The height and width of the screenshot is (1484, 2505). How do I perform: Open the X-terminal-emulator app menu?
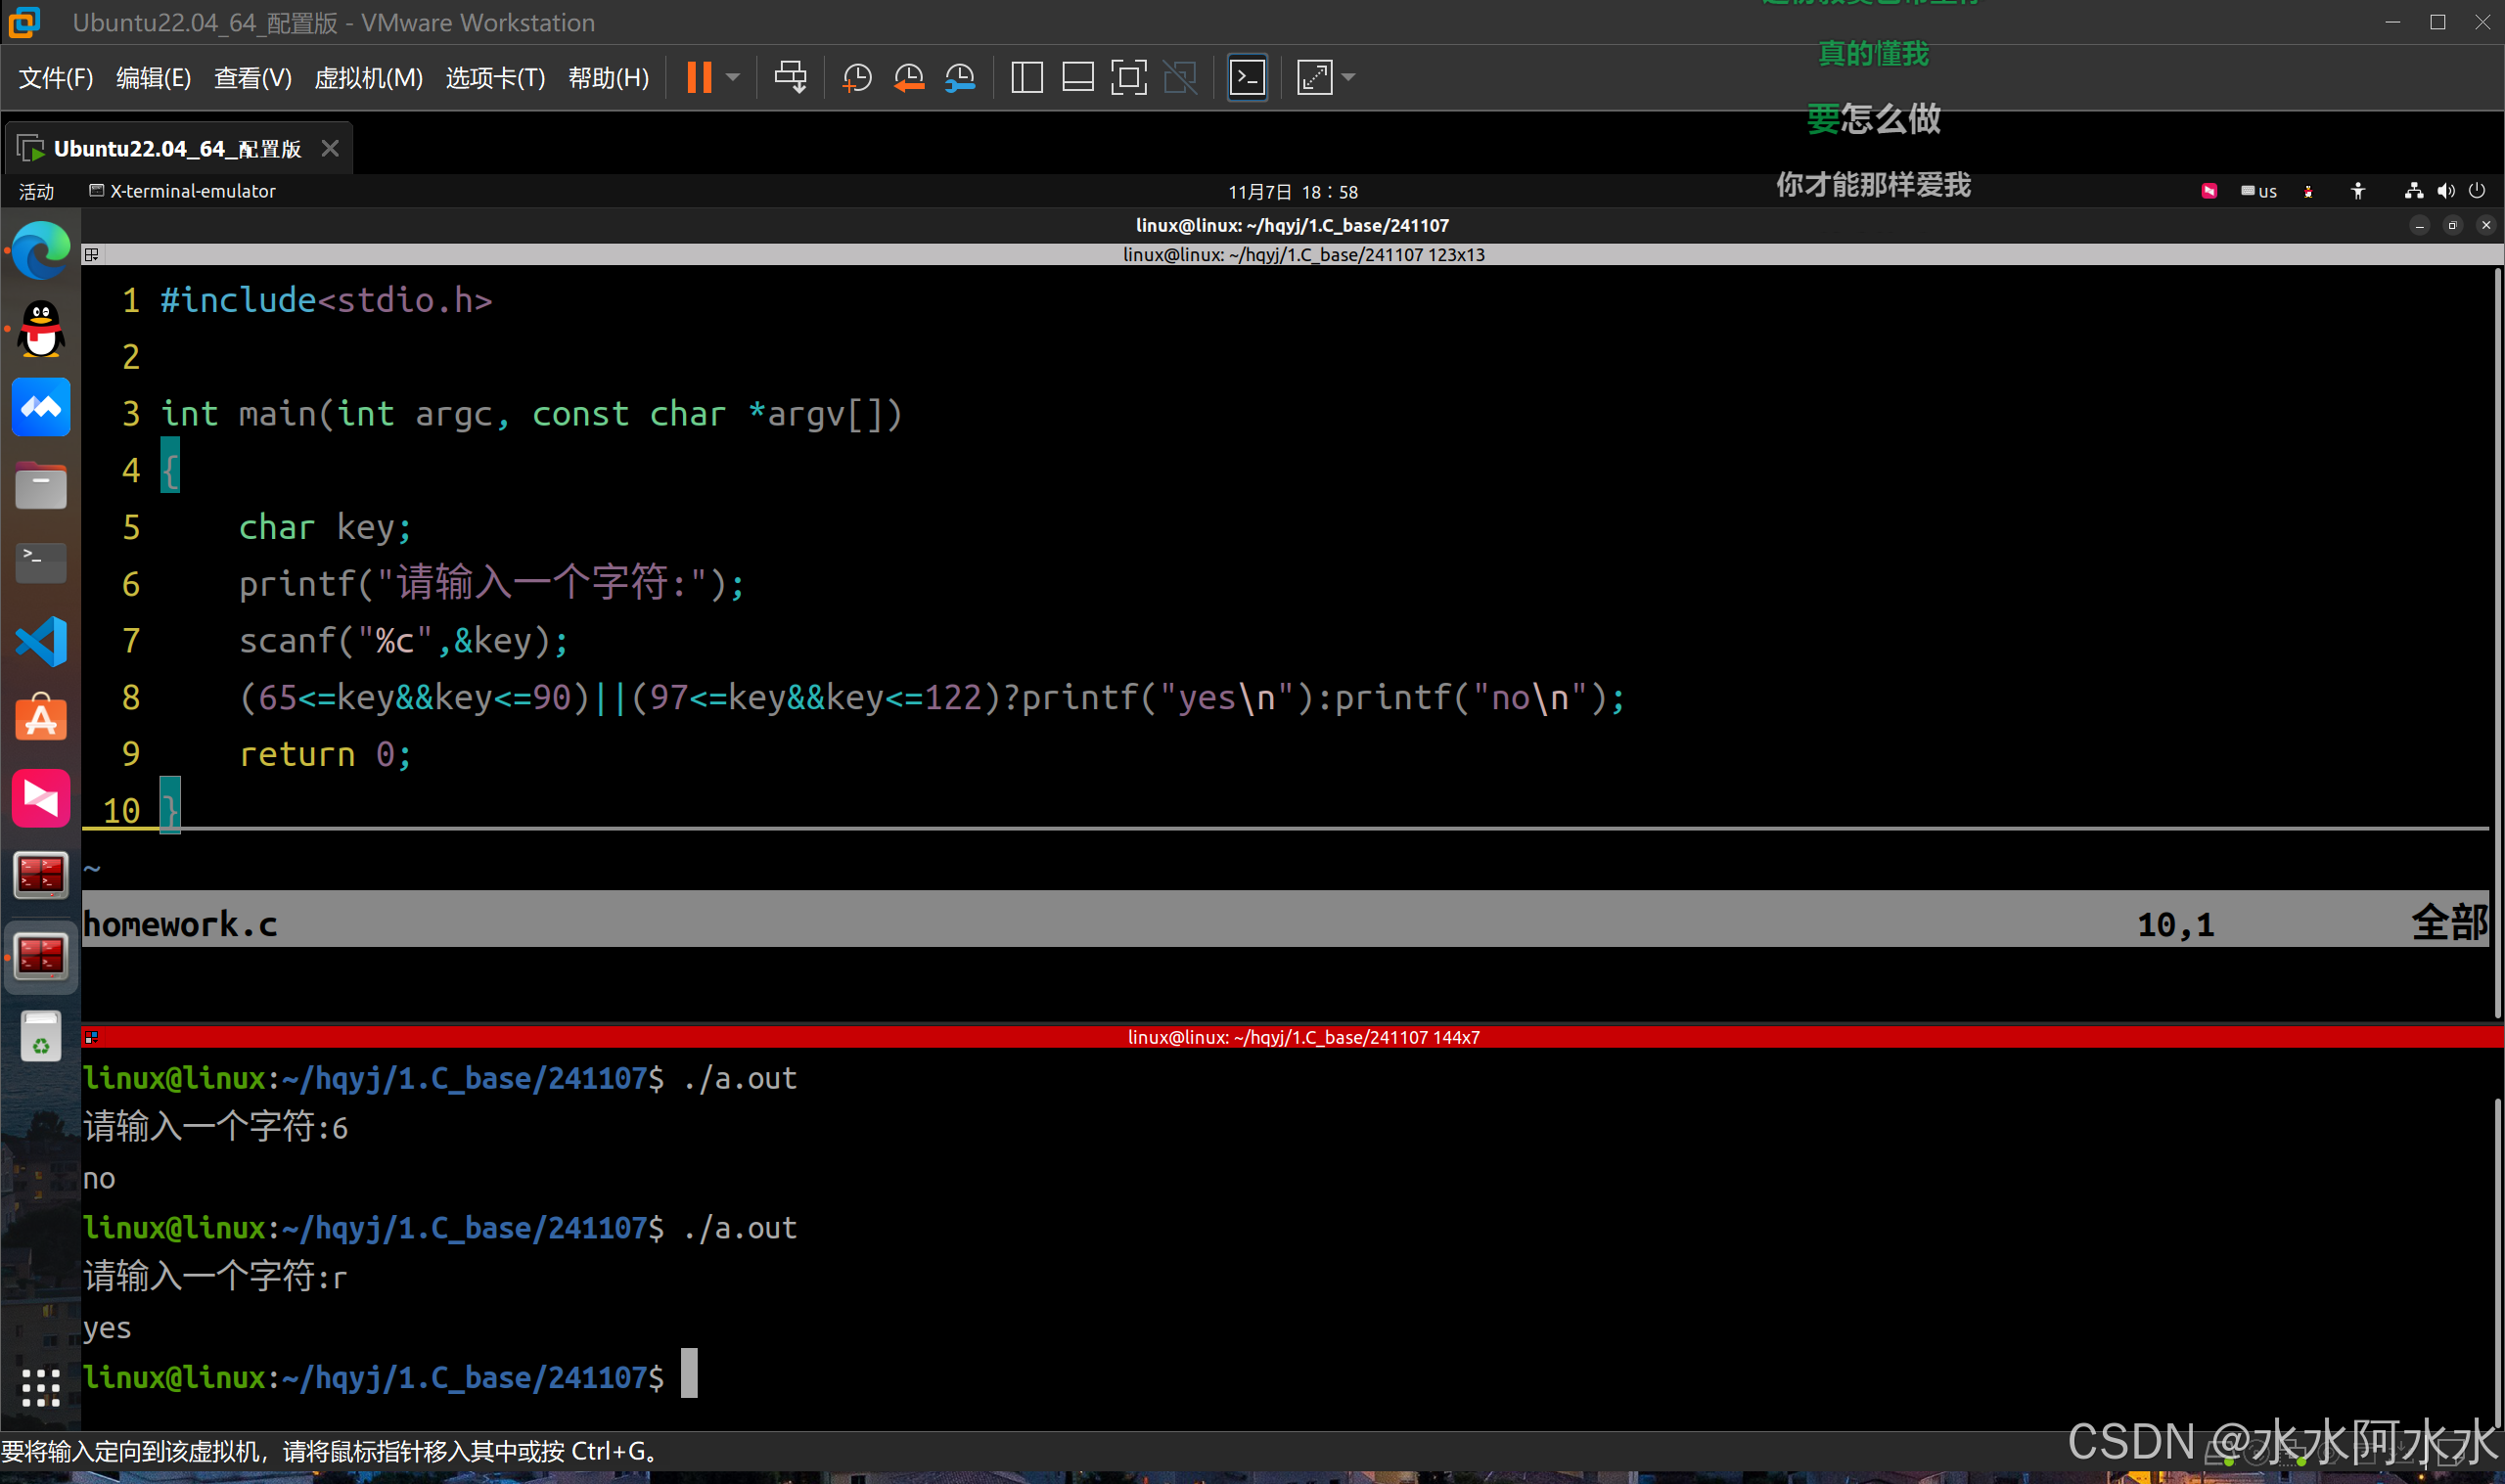[182, 191]
